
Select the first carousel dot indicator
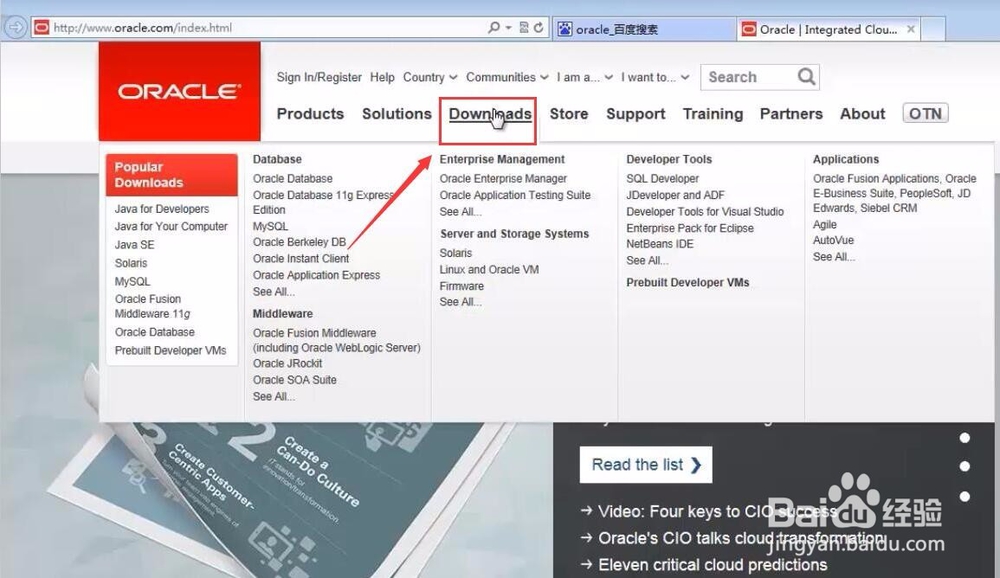tap(964, 438)
